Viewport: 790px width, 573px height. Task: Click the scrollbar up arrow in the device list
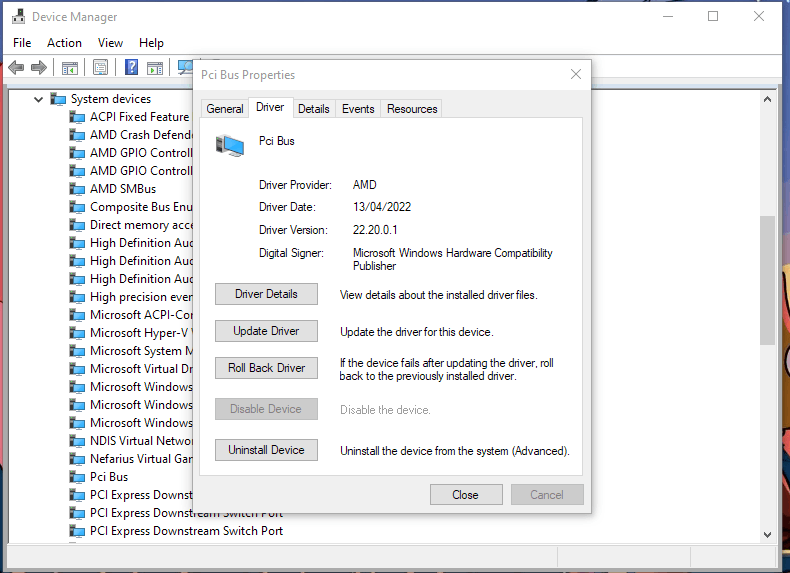click(x=767, y=99)
